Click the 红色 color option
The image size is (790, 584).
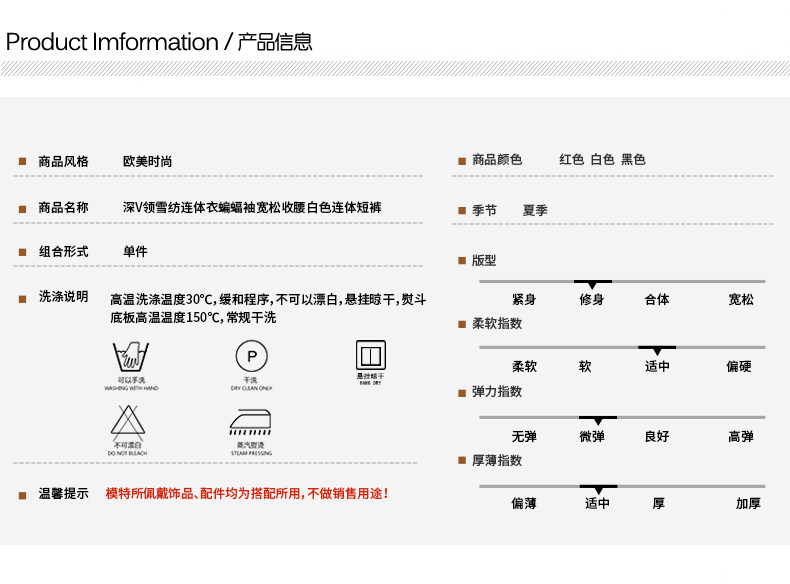click(571, 160)
